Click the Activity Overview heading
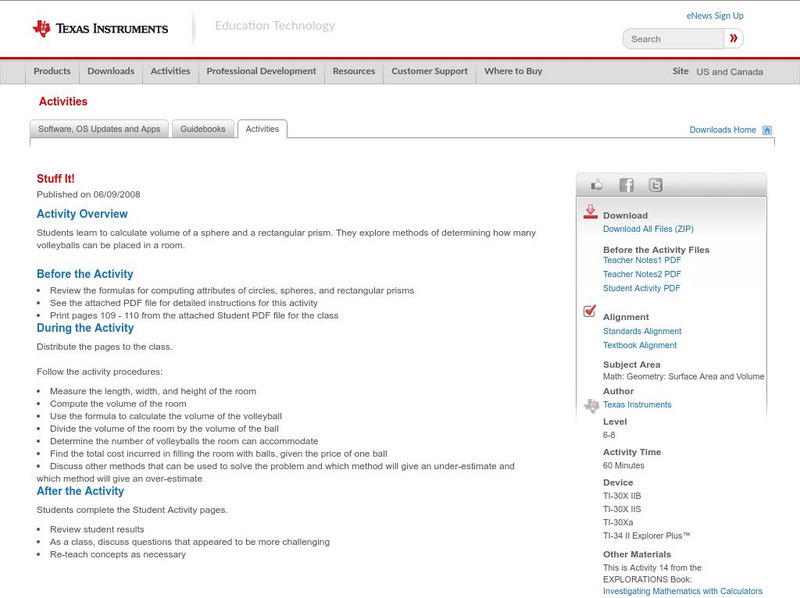 (82, 214)
